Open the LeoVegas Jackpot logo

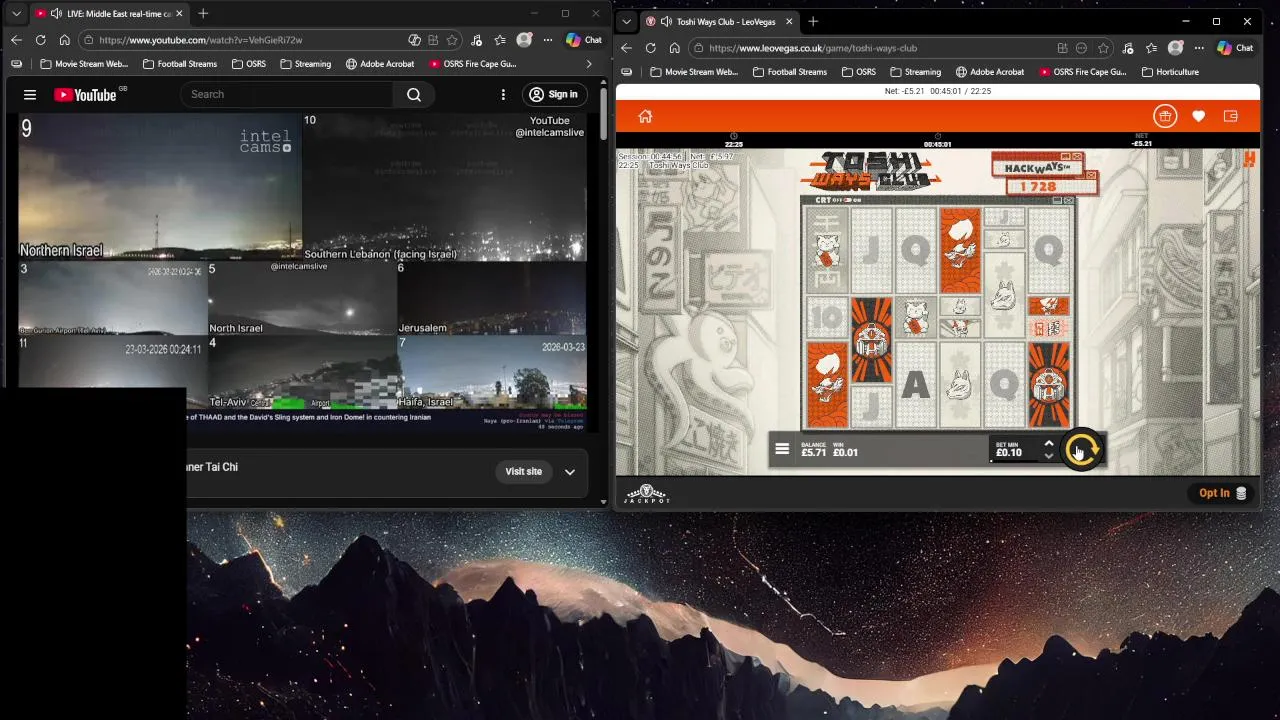tap(647, 493)
